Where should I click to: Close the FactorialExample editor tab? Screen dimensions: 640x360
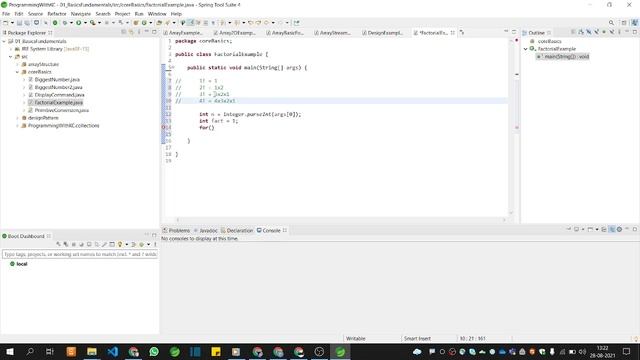[x=453, y=33]
